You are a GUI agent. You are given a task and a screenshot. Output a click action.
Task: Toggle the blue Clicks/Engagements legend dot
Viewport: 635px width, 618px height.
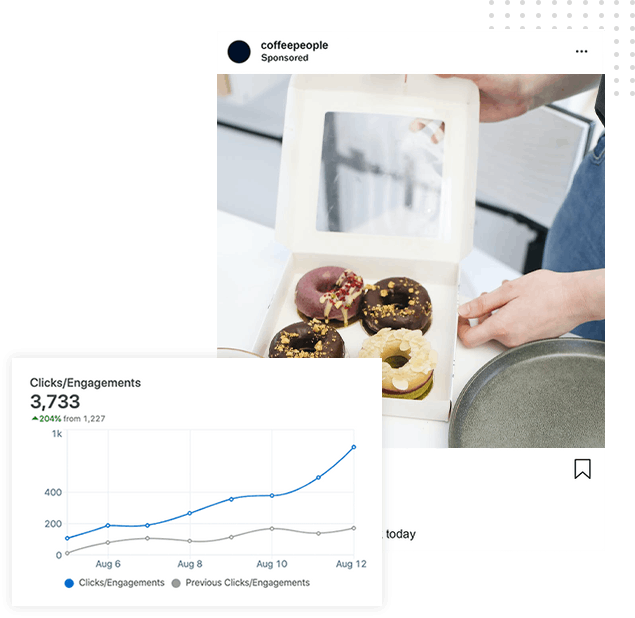[69, 583]
